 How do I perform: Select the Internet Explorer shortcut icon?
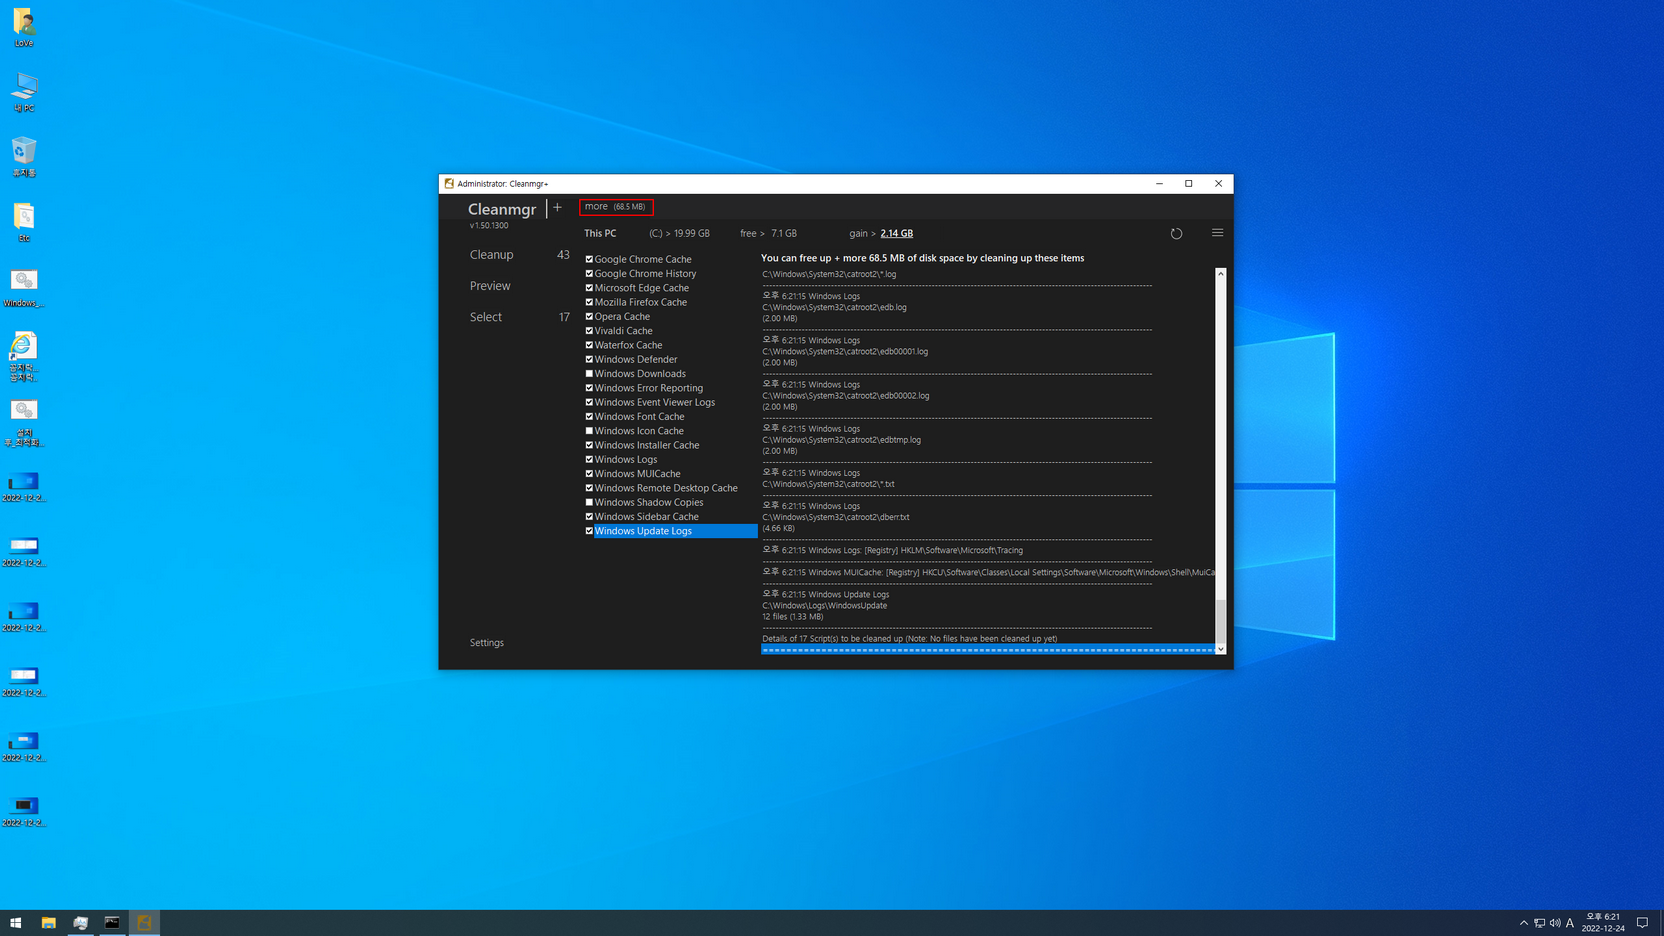tap(24, 357)
